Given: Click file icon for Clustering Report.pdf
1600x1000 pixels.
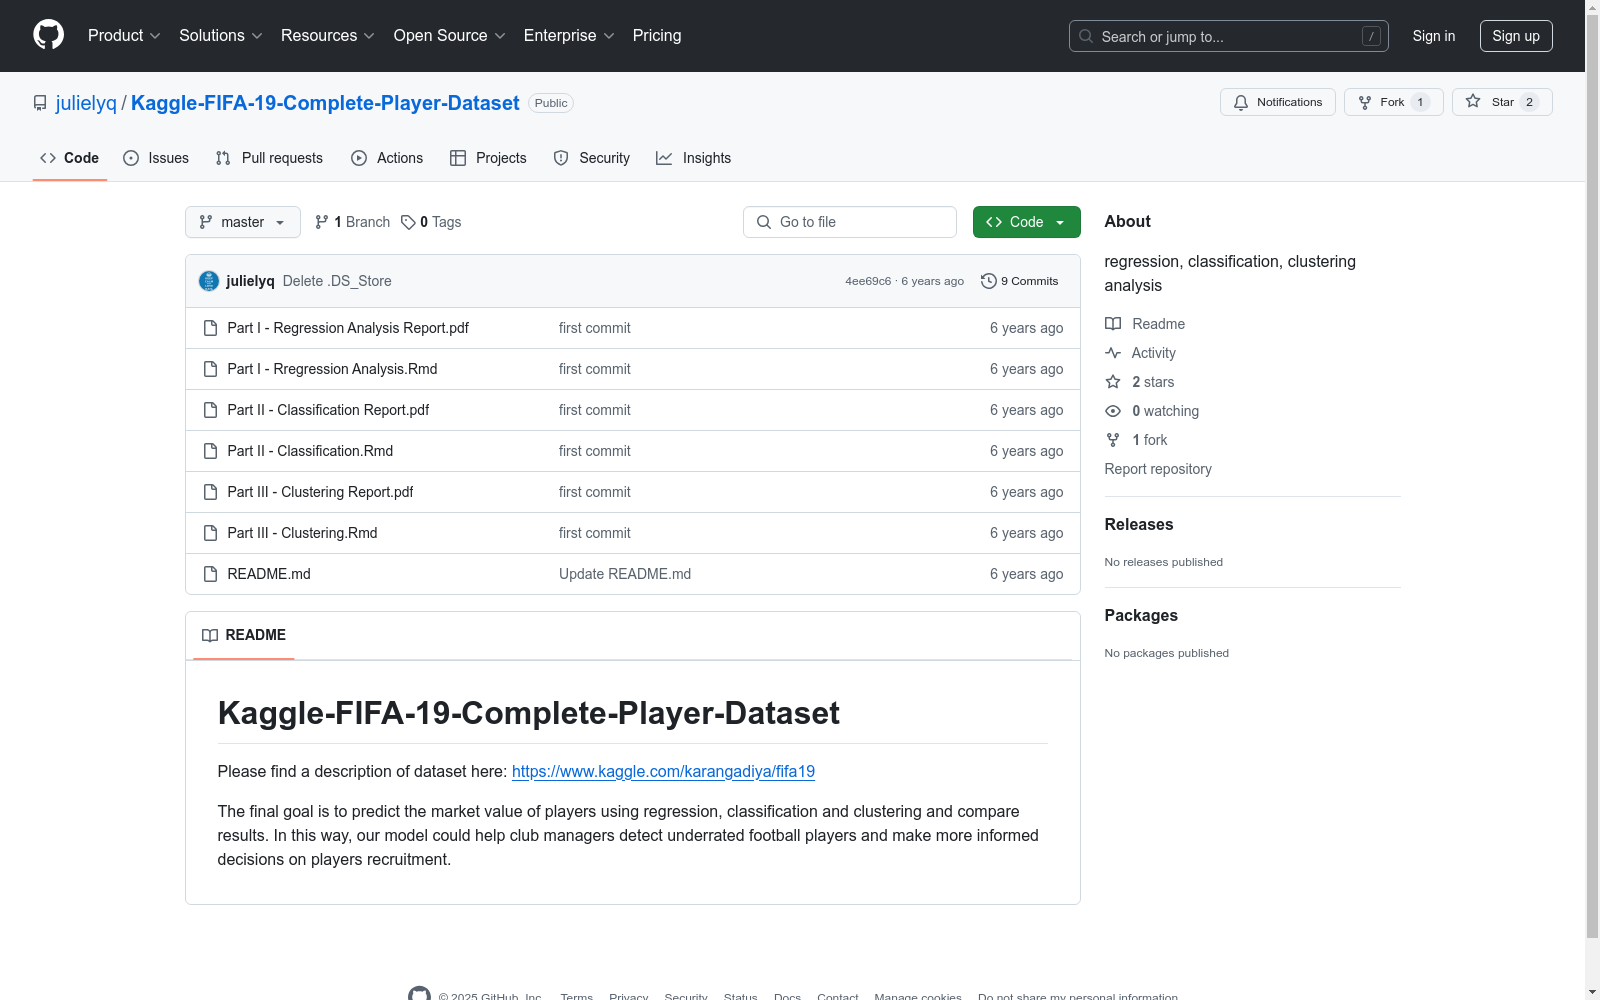Looking at the screenshot, I should [210, 492].
